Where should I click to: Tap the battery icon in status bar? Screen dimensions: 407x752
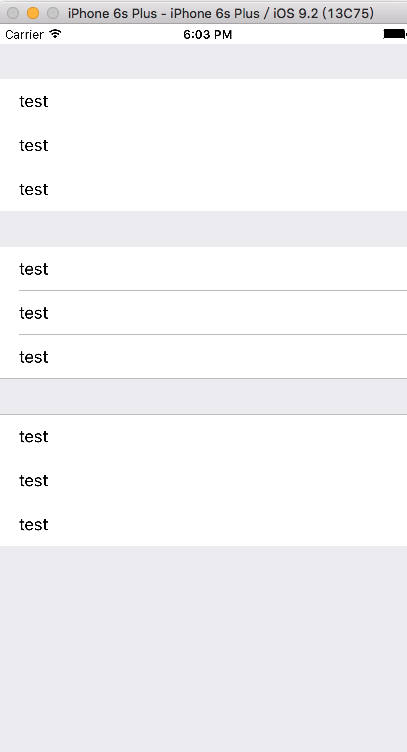coord(395,34)
